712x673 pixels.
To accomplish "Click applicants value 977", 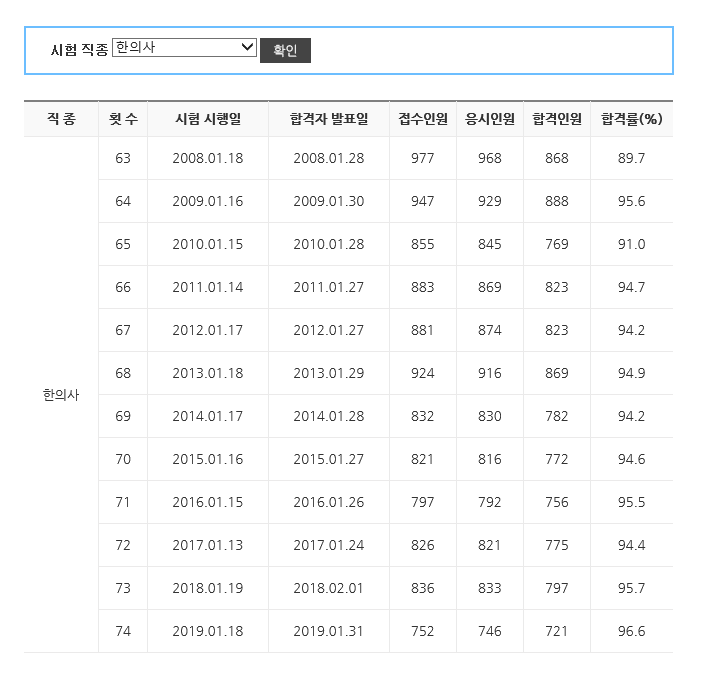I will [423, 158].
